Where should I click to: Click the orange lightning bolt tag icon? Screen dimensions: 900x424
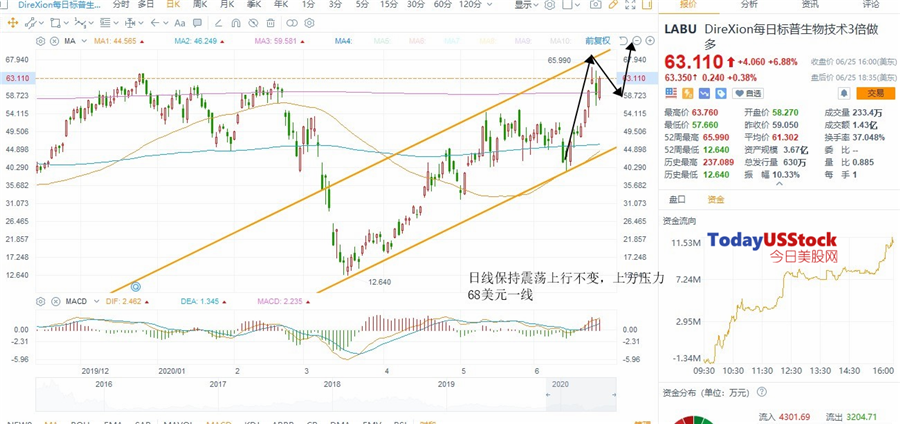pyautogui.click(x=688, y=93)
